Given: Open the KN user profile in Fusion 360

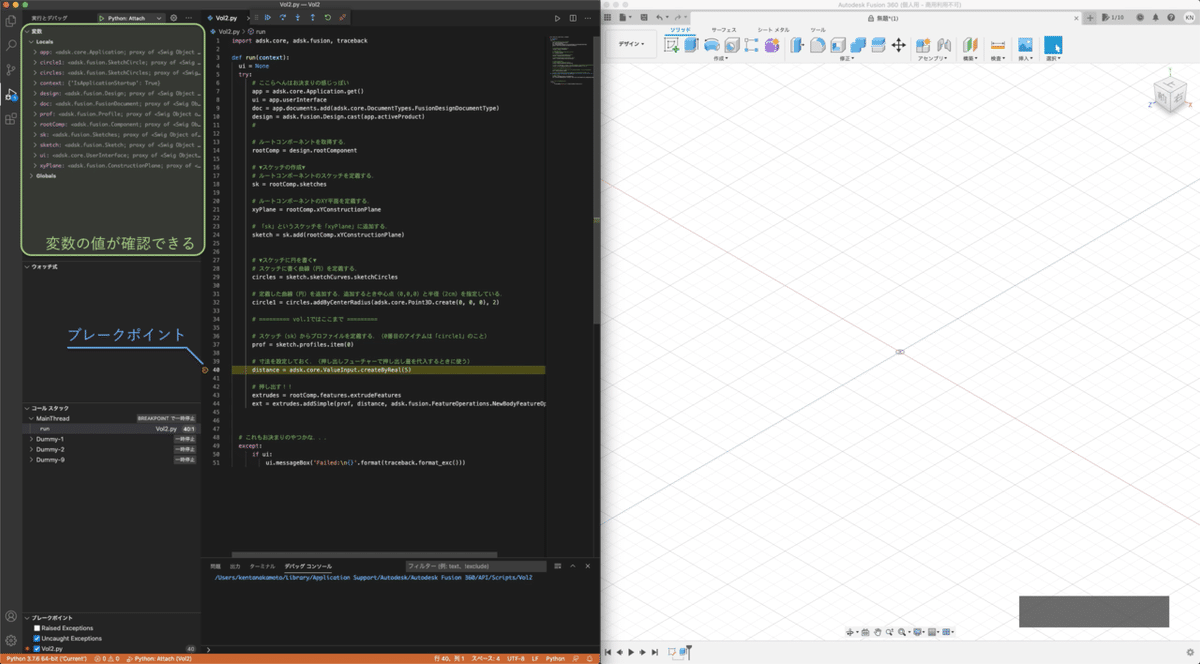Looking at the screenshot, I should click(x=1189, y=17).
